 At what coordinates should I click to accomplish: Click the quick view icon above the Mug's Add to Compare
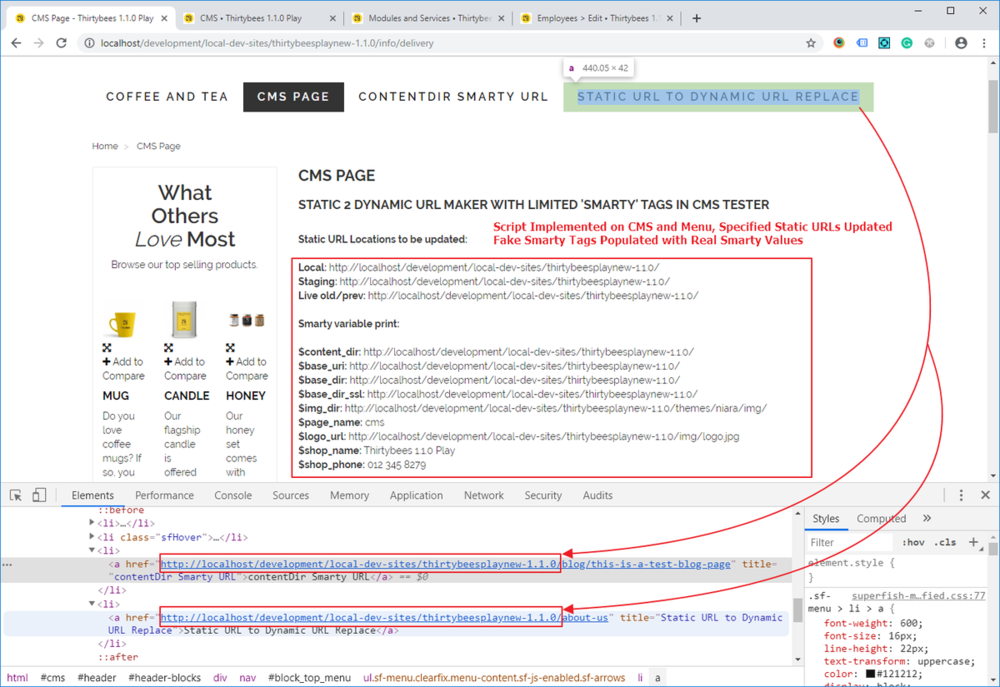click(107, 348)
